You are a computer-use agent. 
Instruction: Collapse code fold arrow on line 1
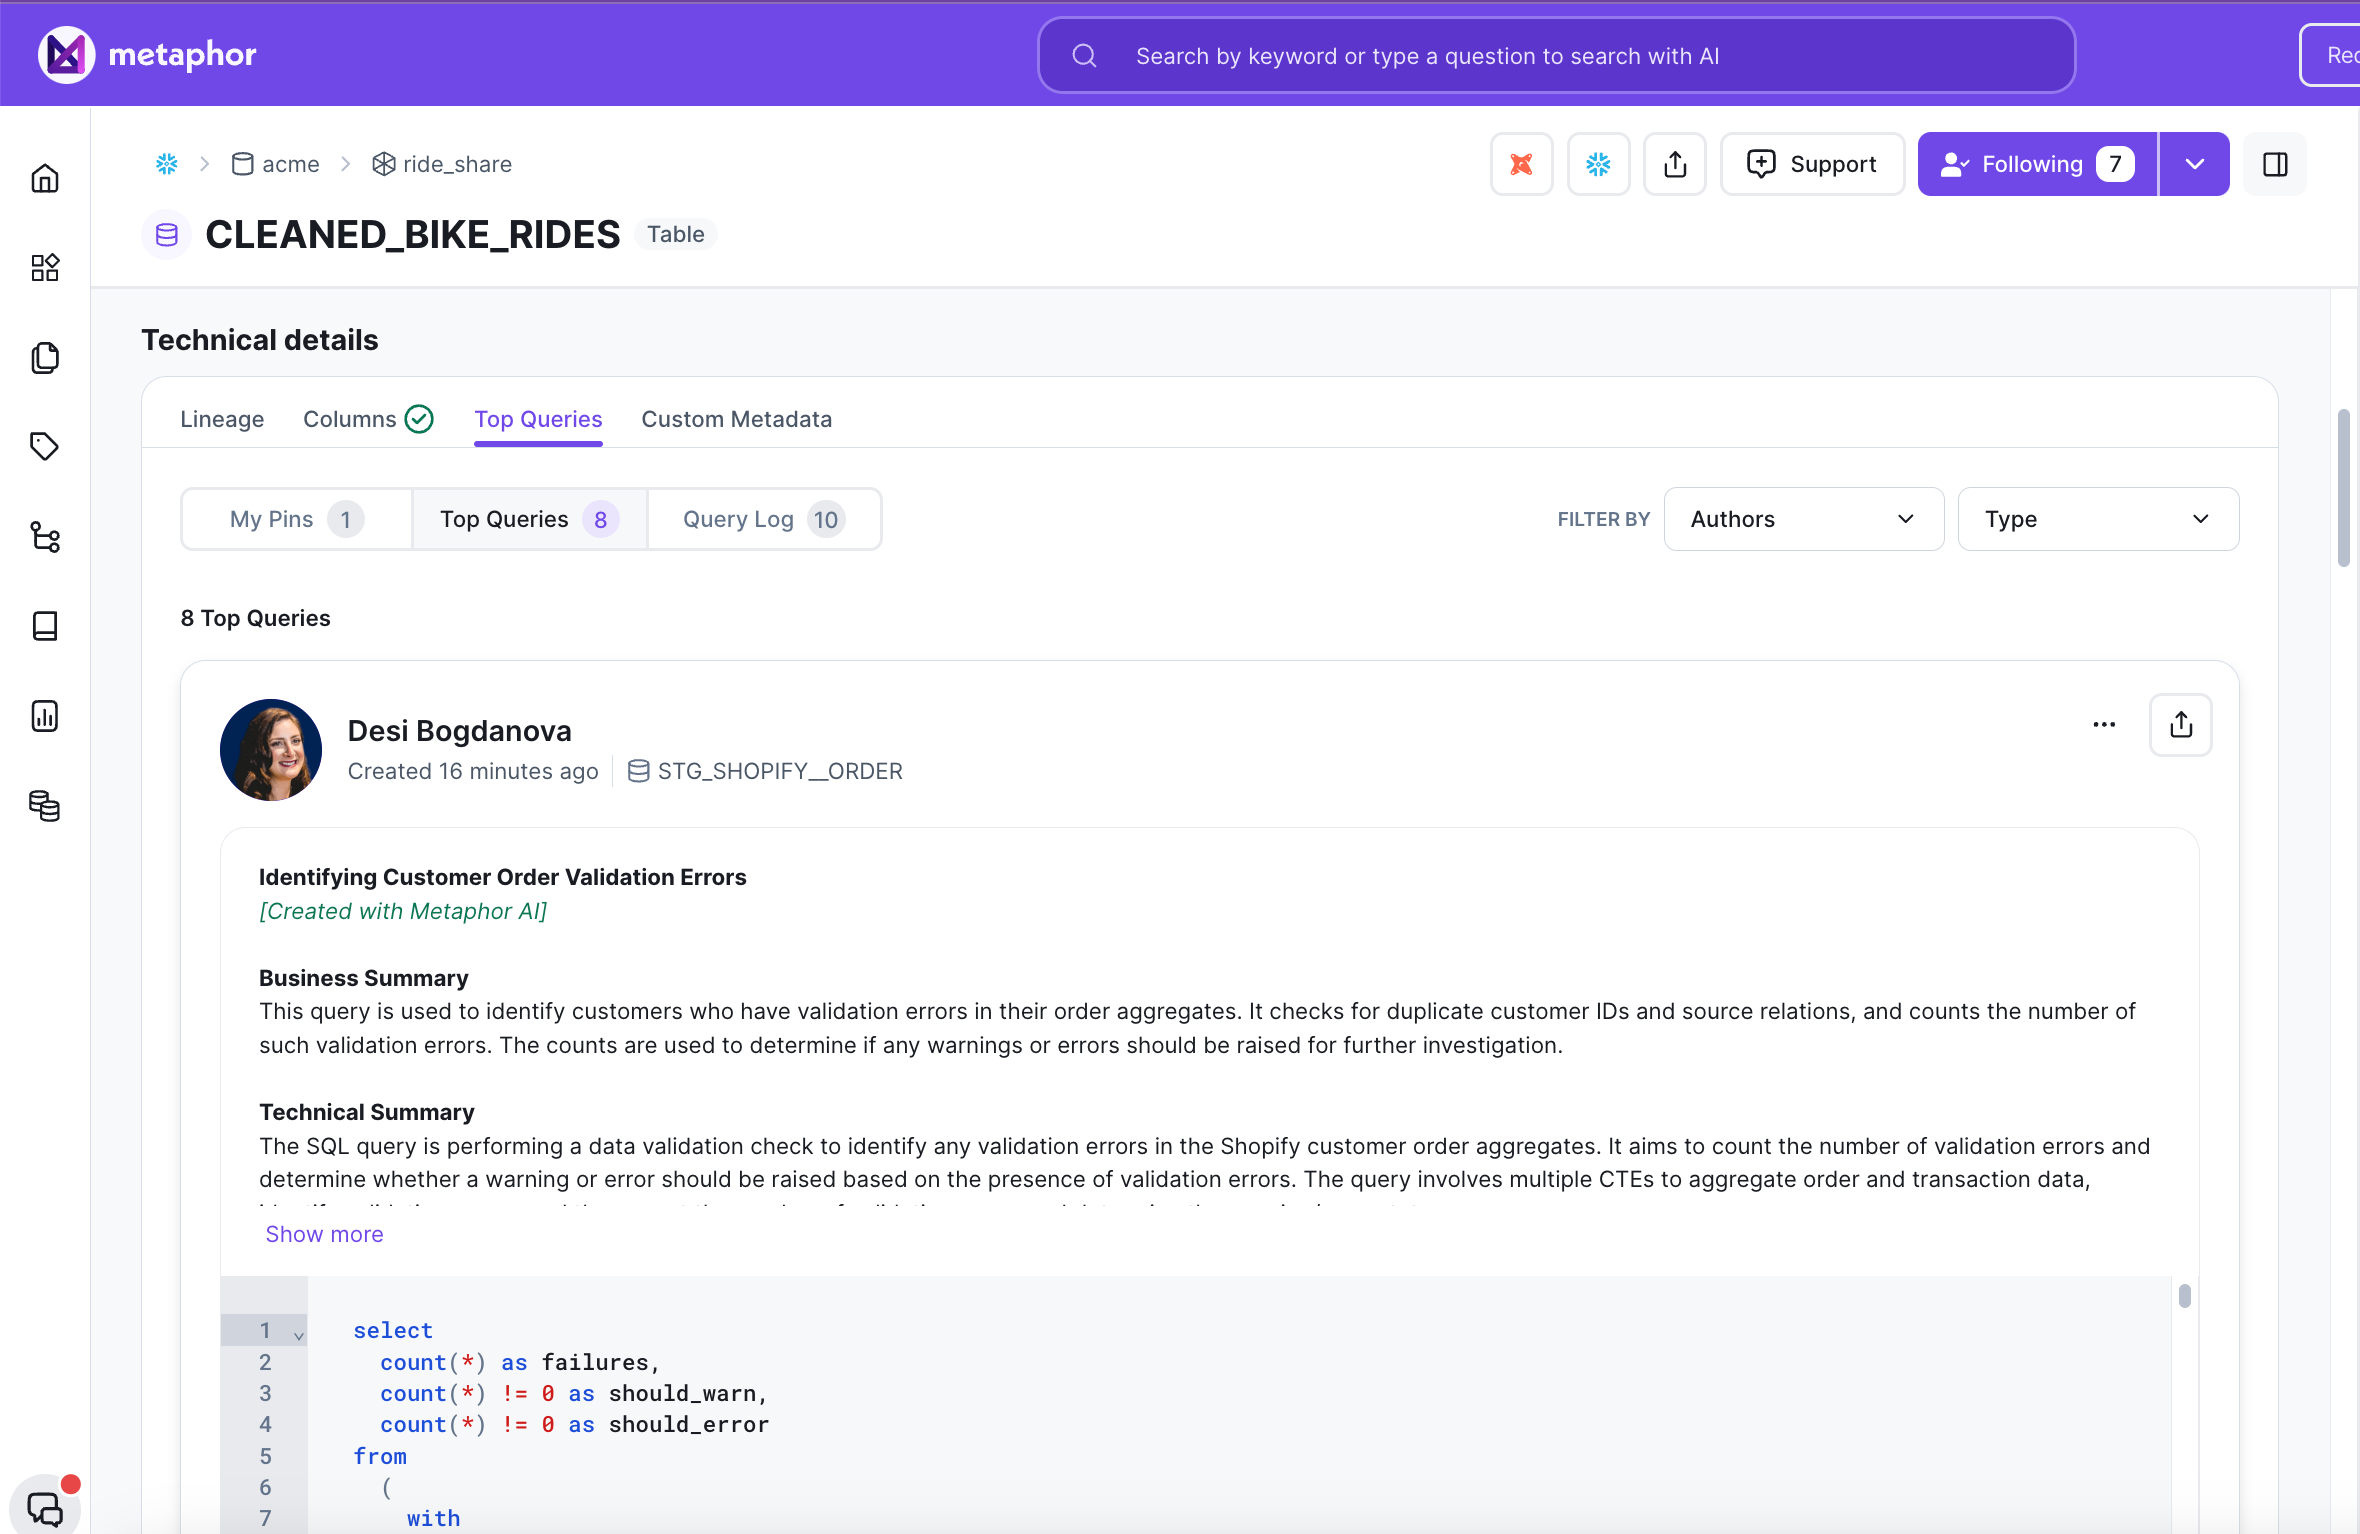click(x=298, y=1335)
